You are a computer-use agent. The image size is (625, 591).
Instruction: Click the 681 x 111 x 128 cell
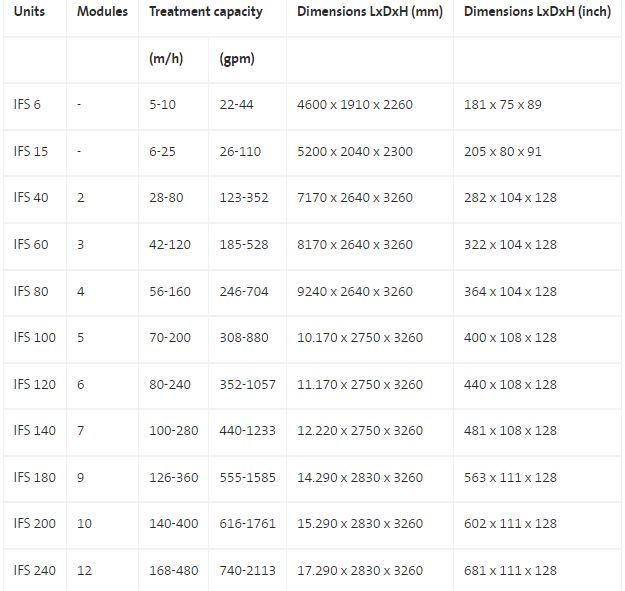pyautogui.click(x=510, y=571)
